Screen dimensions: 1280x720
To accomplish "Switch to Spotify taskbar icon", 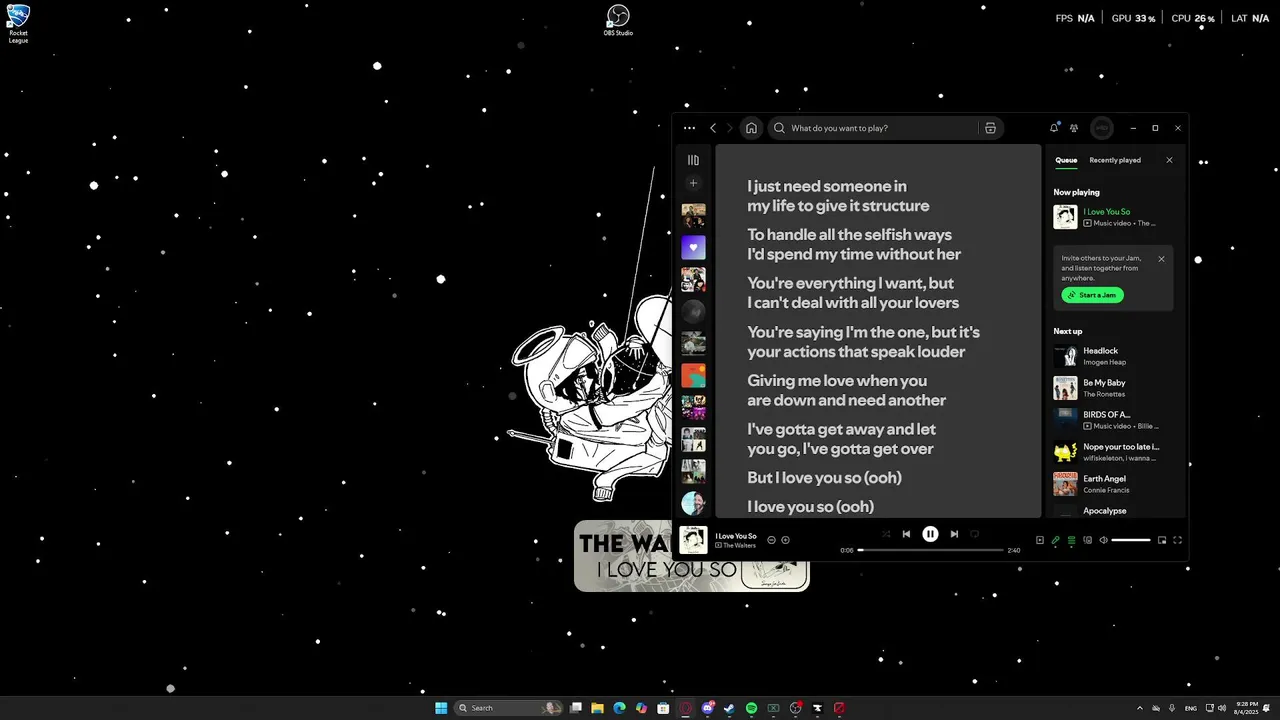I will tap(751, 708).
